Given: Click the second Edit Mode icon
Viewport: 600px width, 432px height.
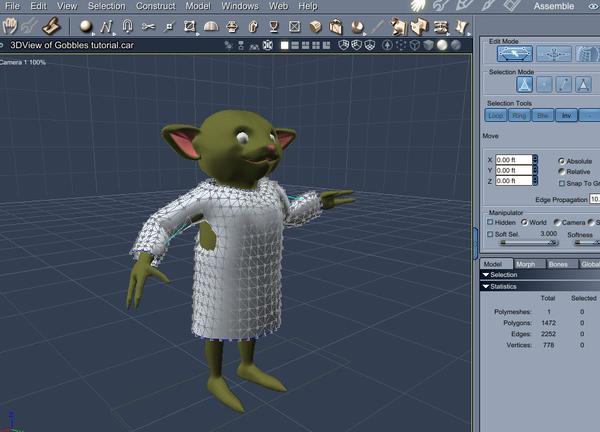Looking at the screenshot, I should click(554, 54).
